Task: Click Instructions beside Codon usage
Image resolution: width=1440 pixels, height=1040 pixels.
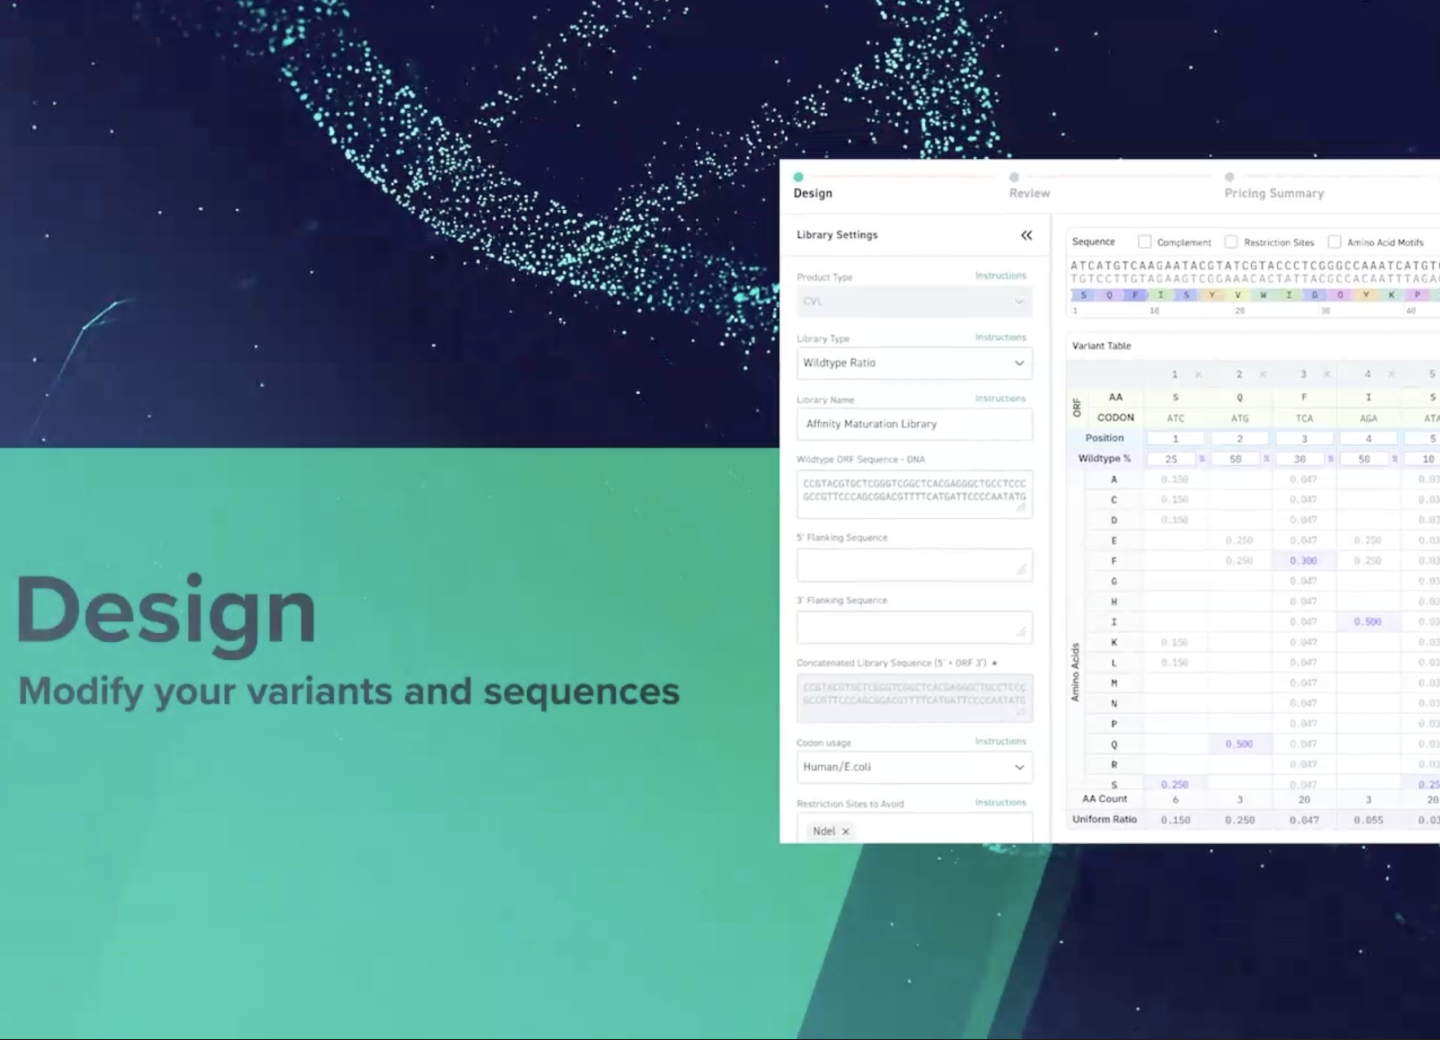Action: click(1000, 741)
